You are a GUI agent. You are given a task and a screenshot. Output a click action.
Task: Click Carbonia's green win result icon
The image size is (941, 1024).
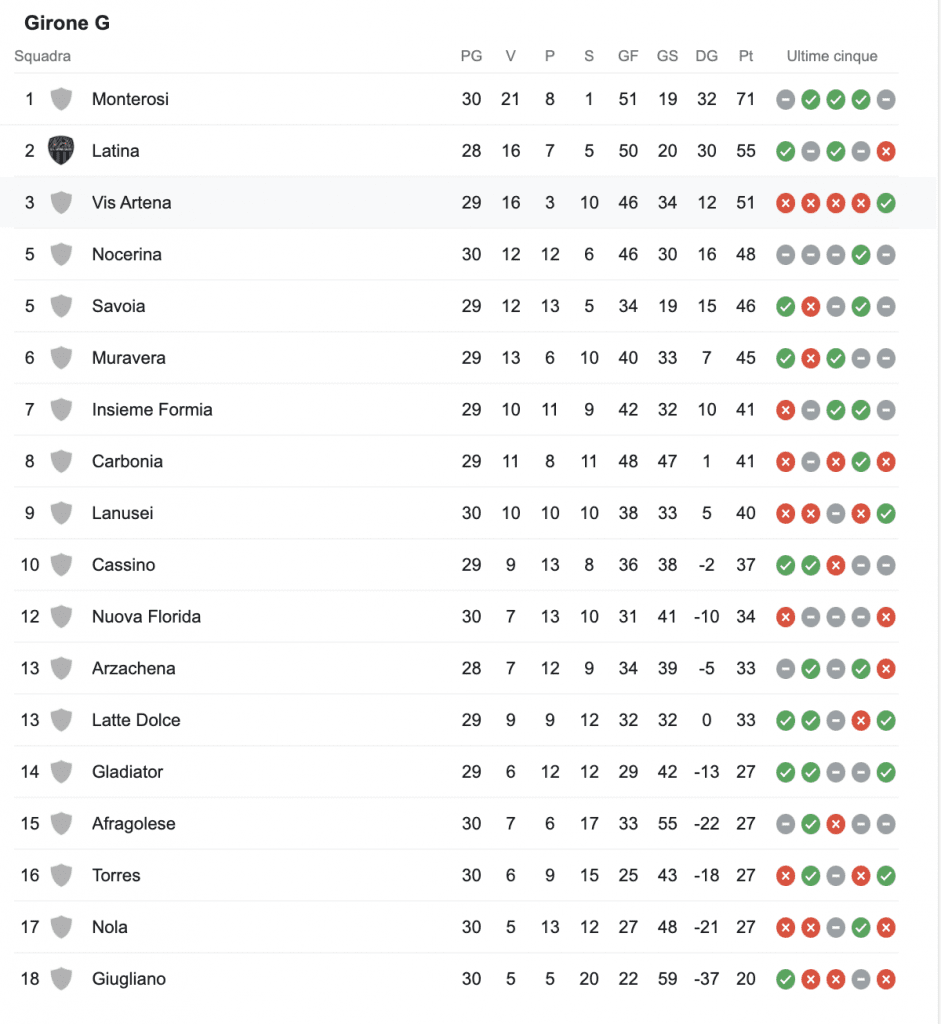pyautogui.click(x=860, y=462)
